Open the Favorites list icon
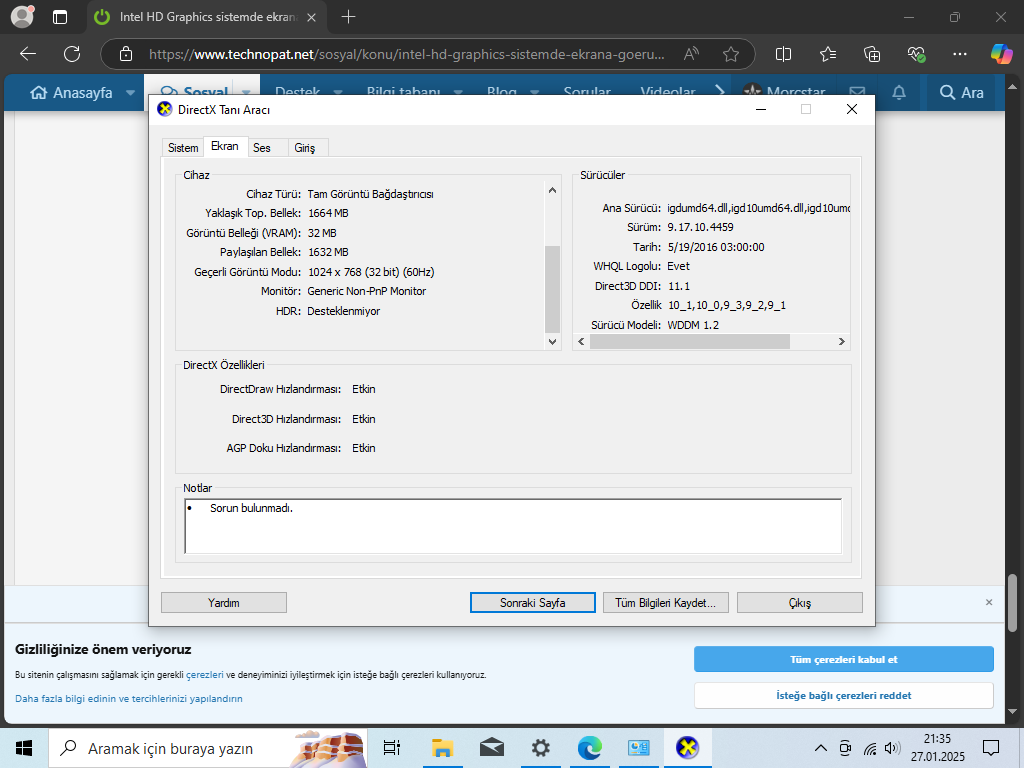Viewport: 1024px width, 768px height. (x=827, y=54)
